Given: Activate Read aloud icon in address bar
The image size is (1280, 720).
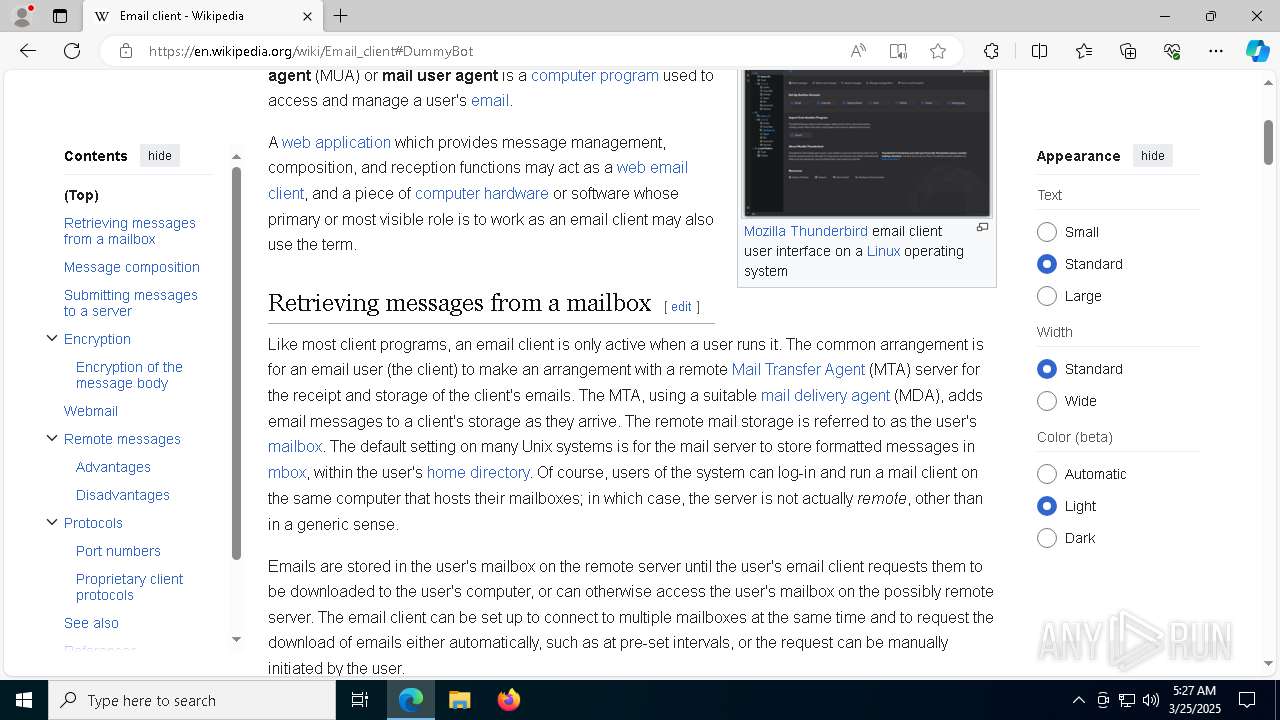Looking at the screenshot, I should (x=858, y=51).
